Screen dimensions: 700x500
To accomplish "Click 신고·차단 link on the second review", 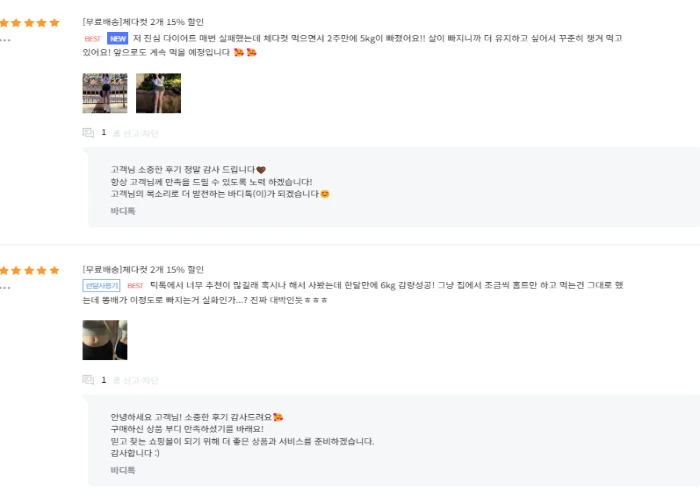I will (x=136, y=380).
